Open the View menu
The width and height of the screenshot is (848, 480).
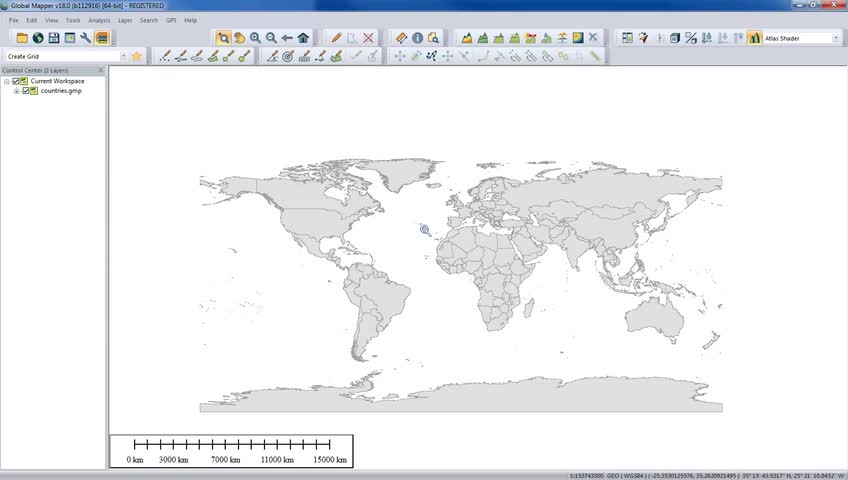(51, 20)
